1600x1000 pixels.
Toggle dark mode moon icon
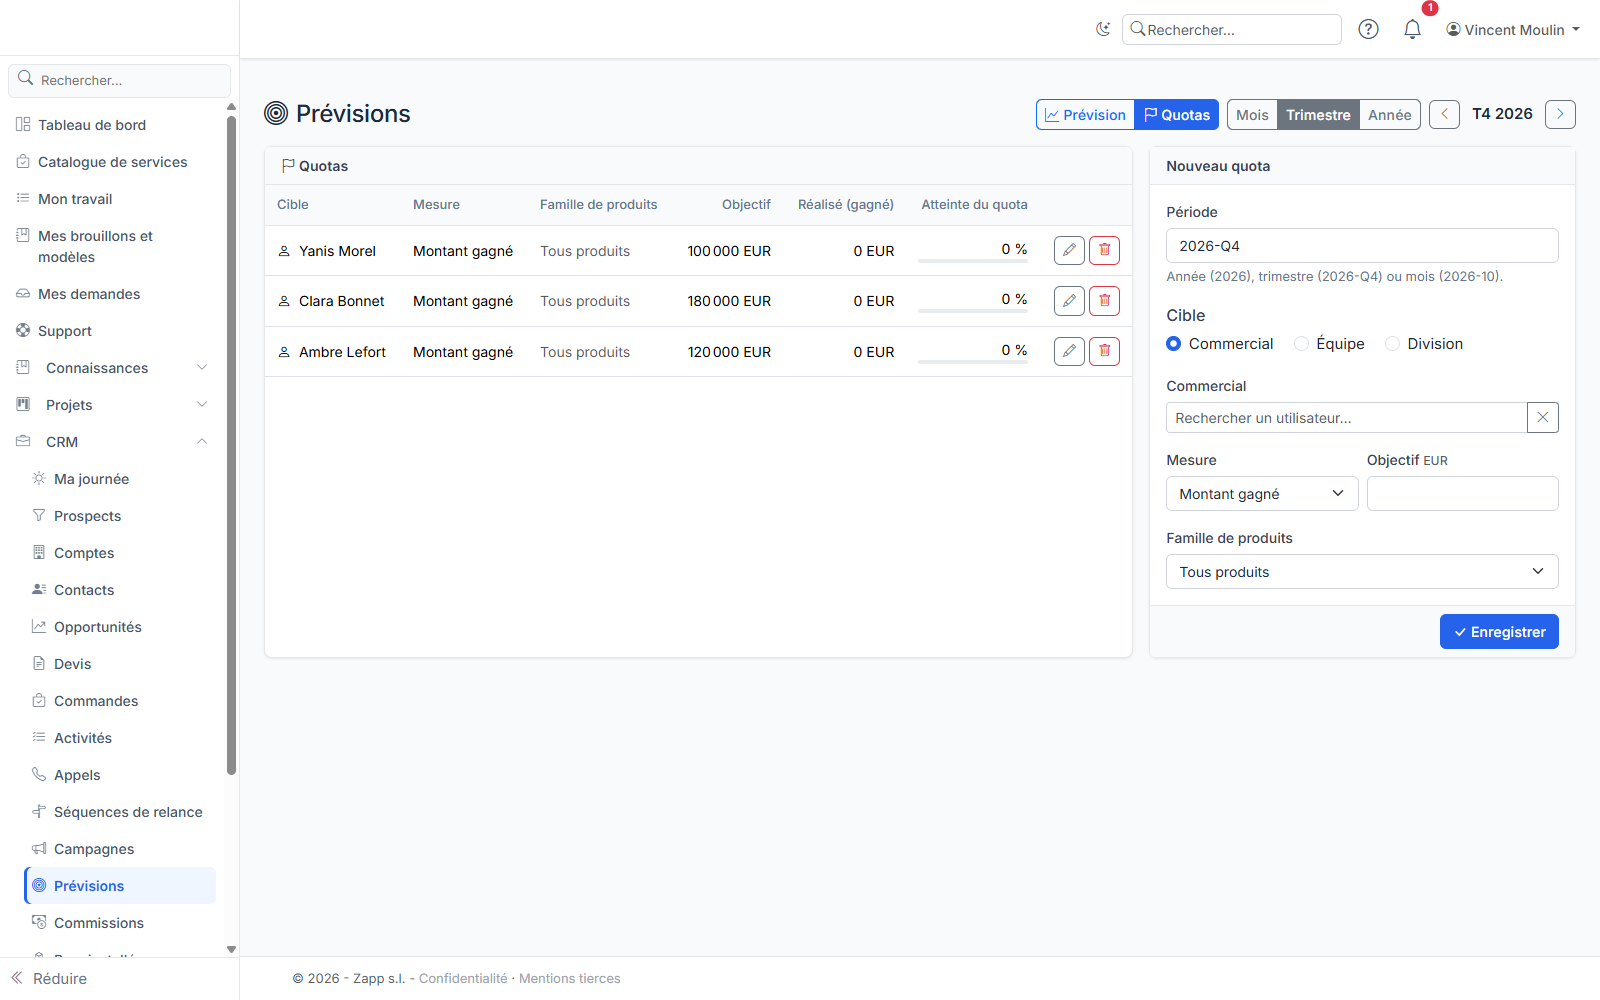tap(1103, 29)
